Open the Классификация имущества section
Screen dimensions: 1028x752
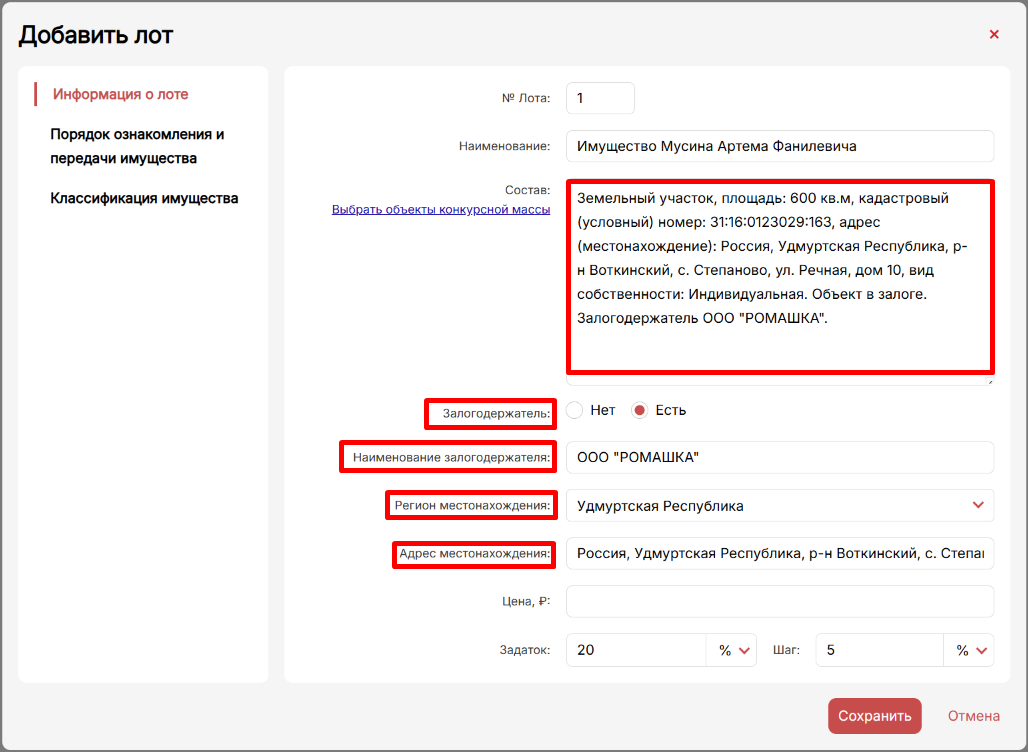click(144, 198)
